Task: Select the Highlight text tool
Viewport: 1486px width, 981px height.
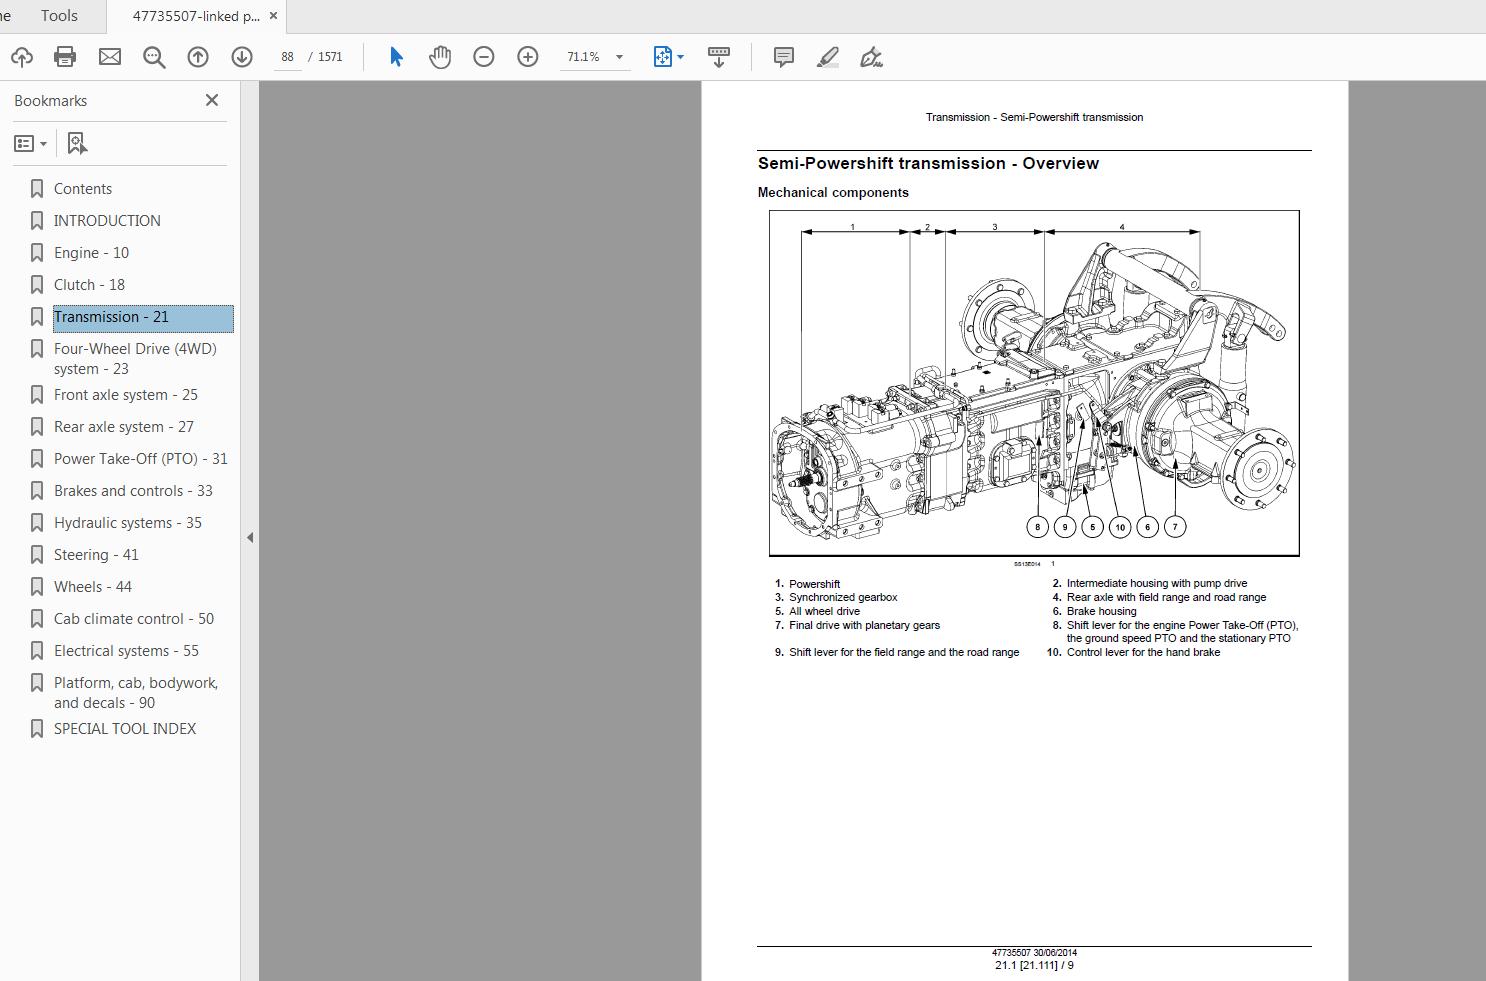Action: click(827, 57)
